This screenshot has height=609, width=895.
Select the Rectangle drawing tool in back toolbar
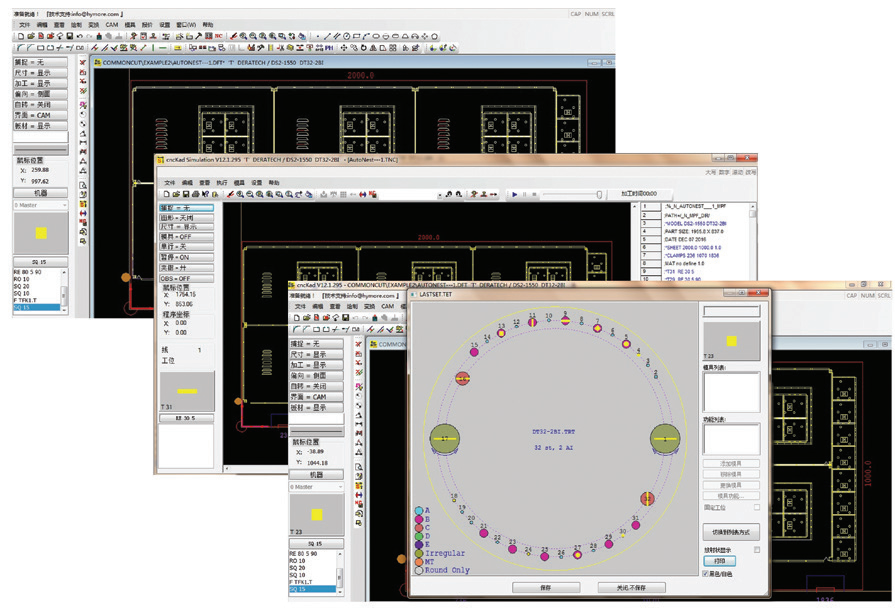coord(356,36)
